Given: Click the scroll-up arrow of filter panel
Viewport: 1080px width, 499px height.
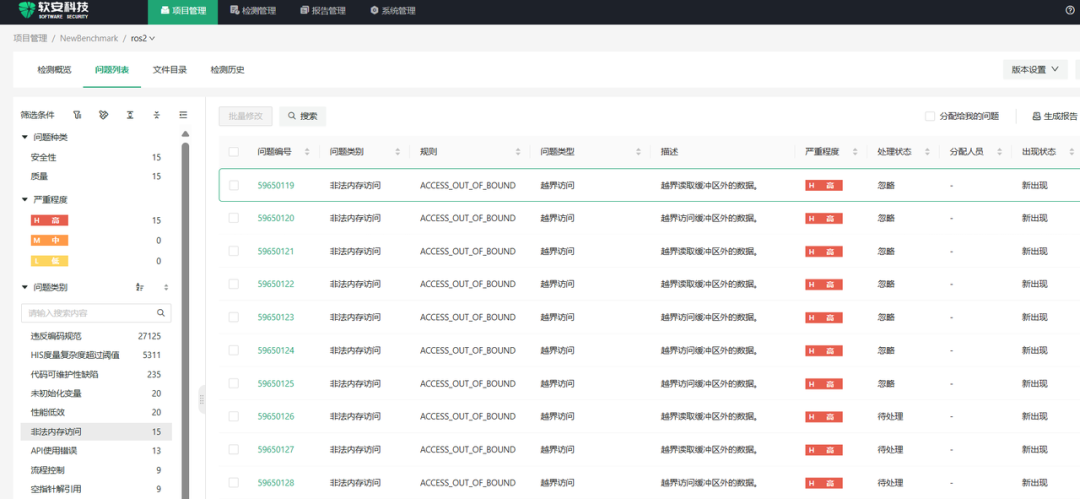Looking at the screenshot, I should [185, 134].
